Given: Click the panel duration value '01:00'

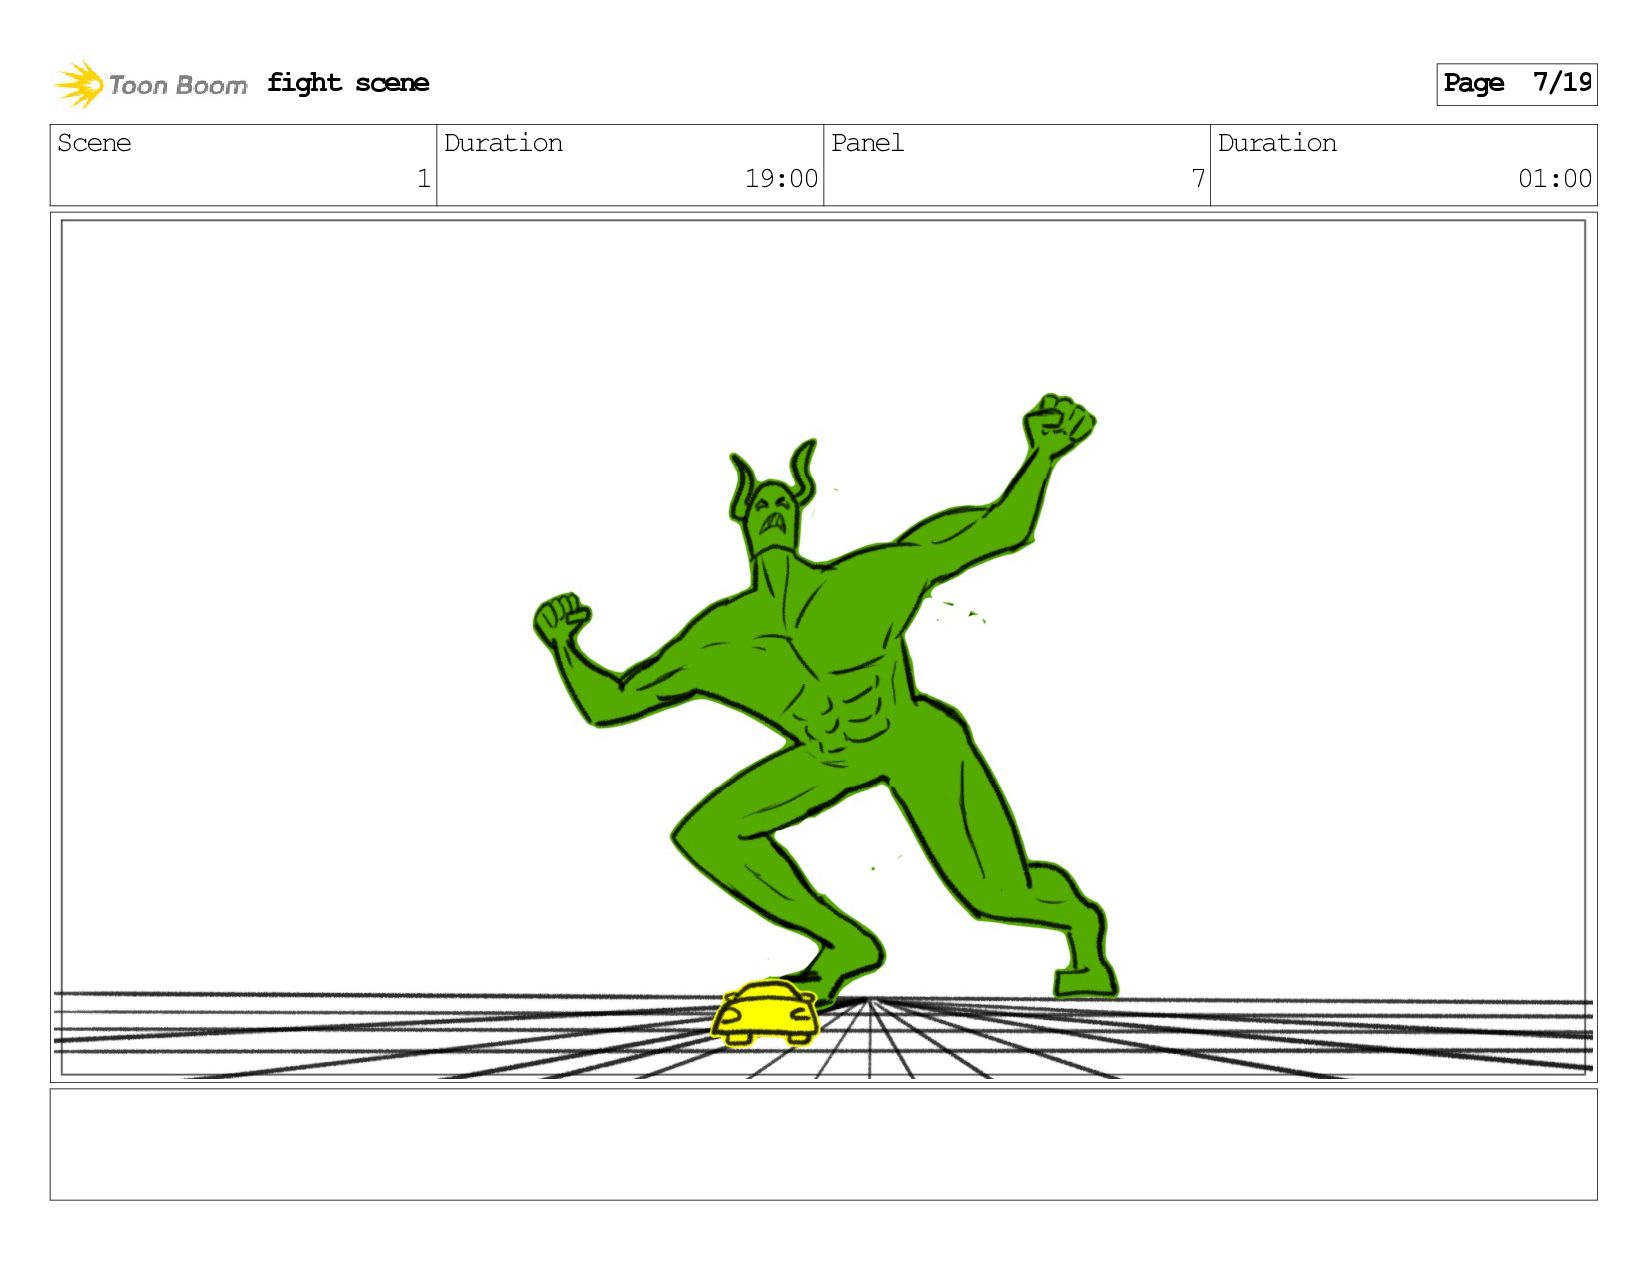Looking at the screenshot, I should point(1555,179).
